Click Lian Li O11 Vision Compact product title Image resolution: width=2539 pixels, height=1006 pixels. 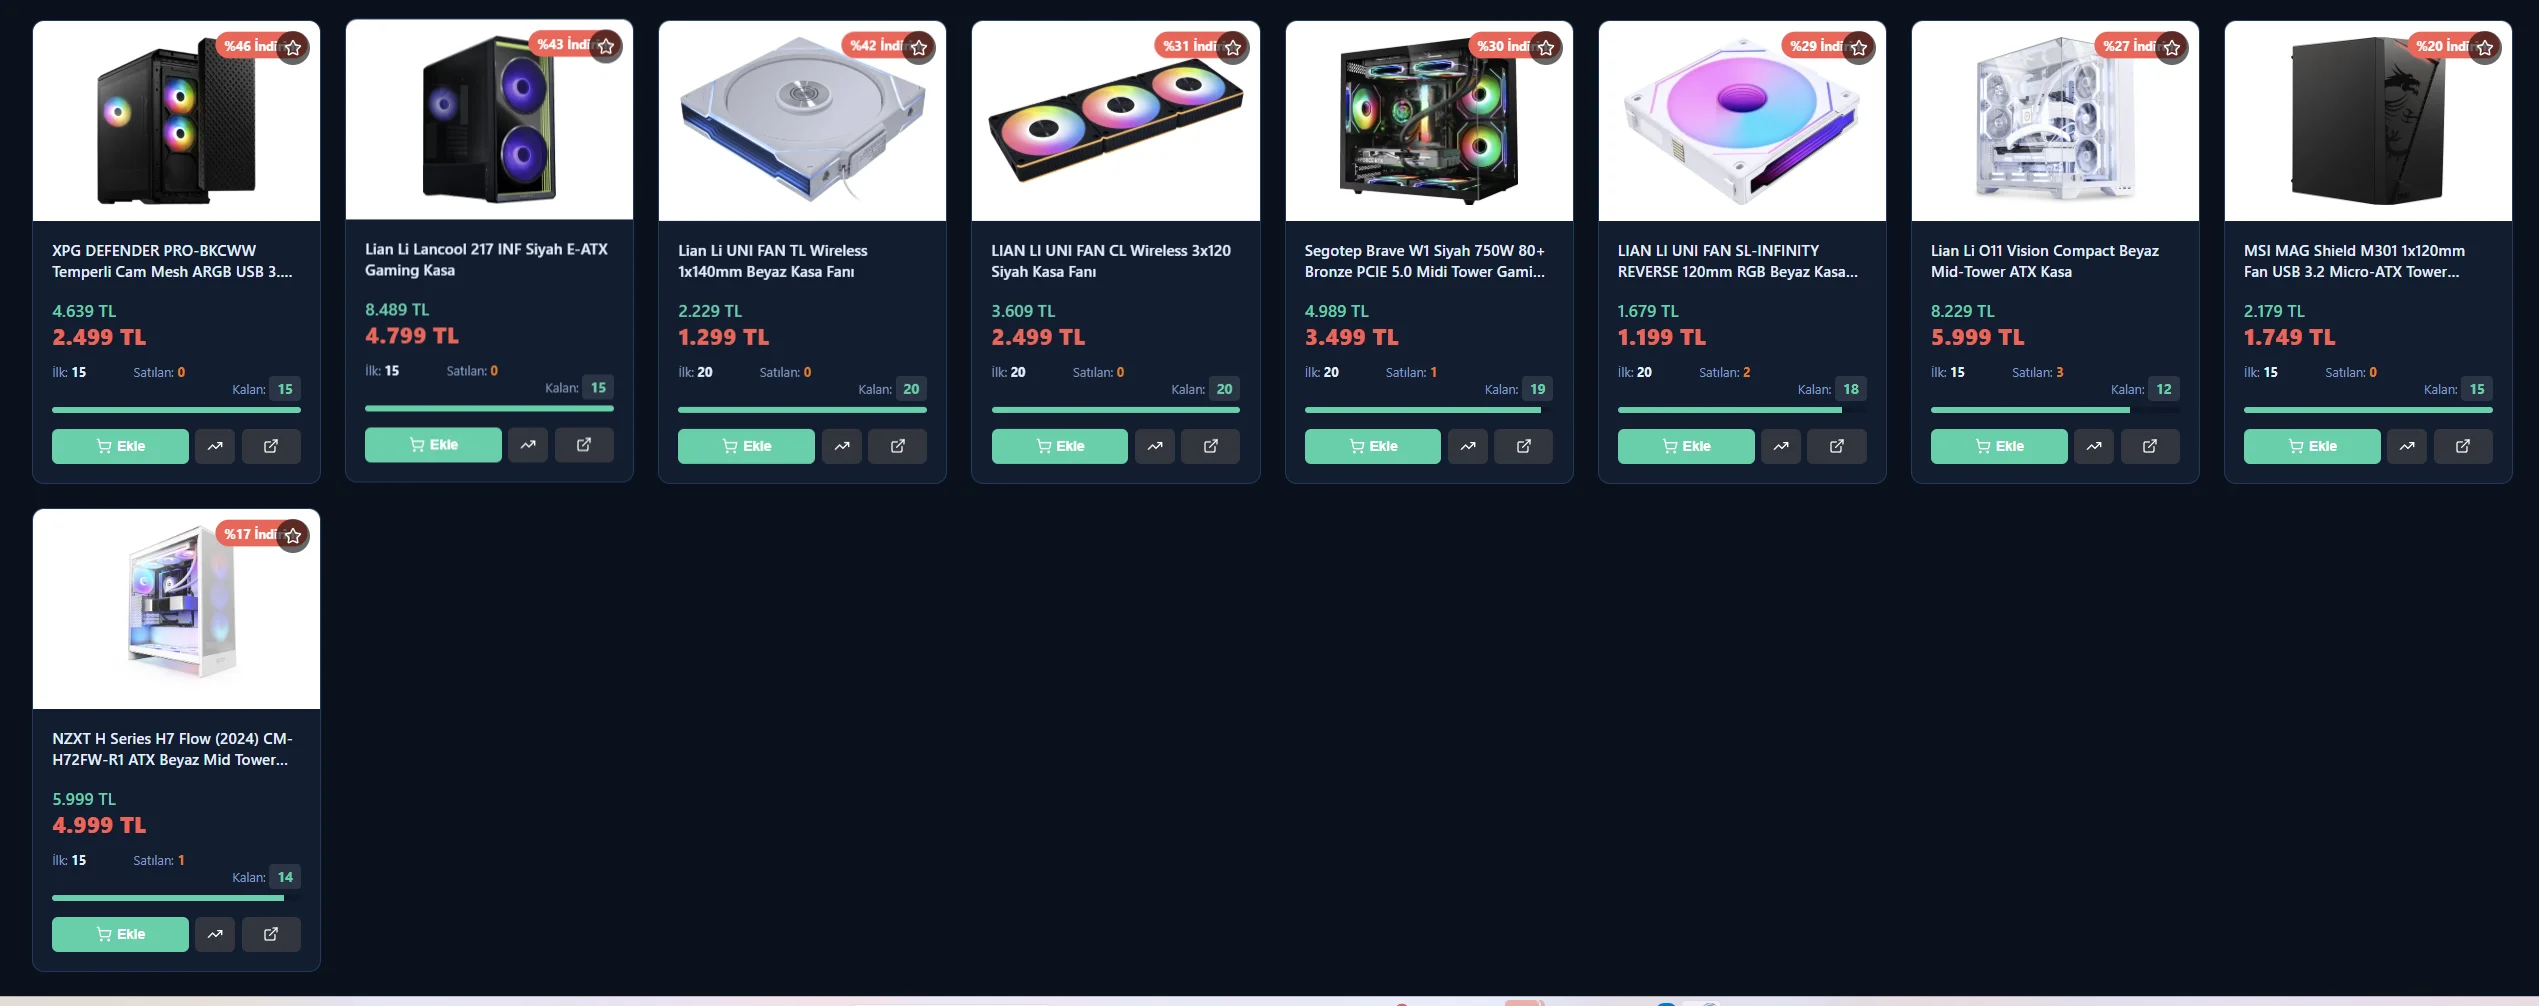pos(2044,261)
